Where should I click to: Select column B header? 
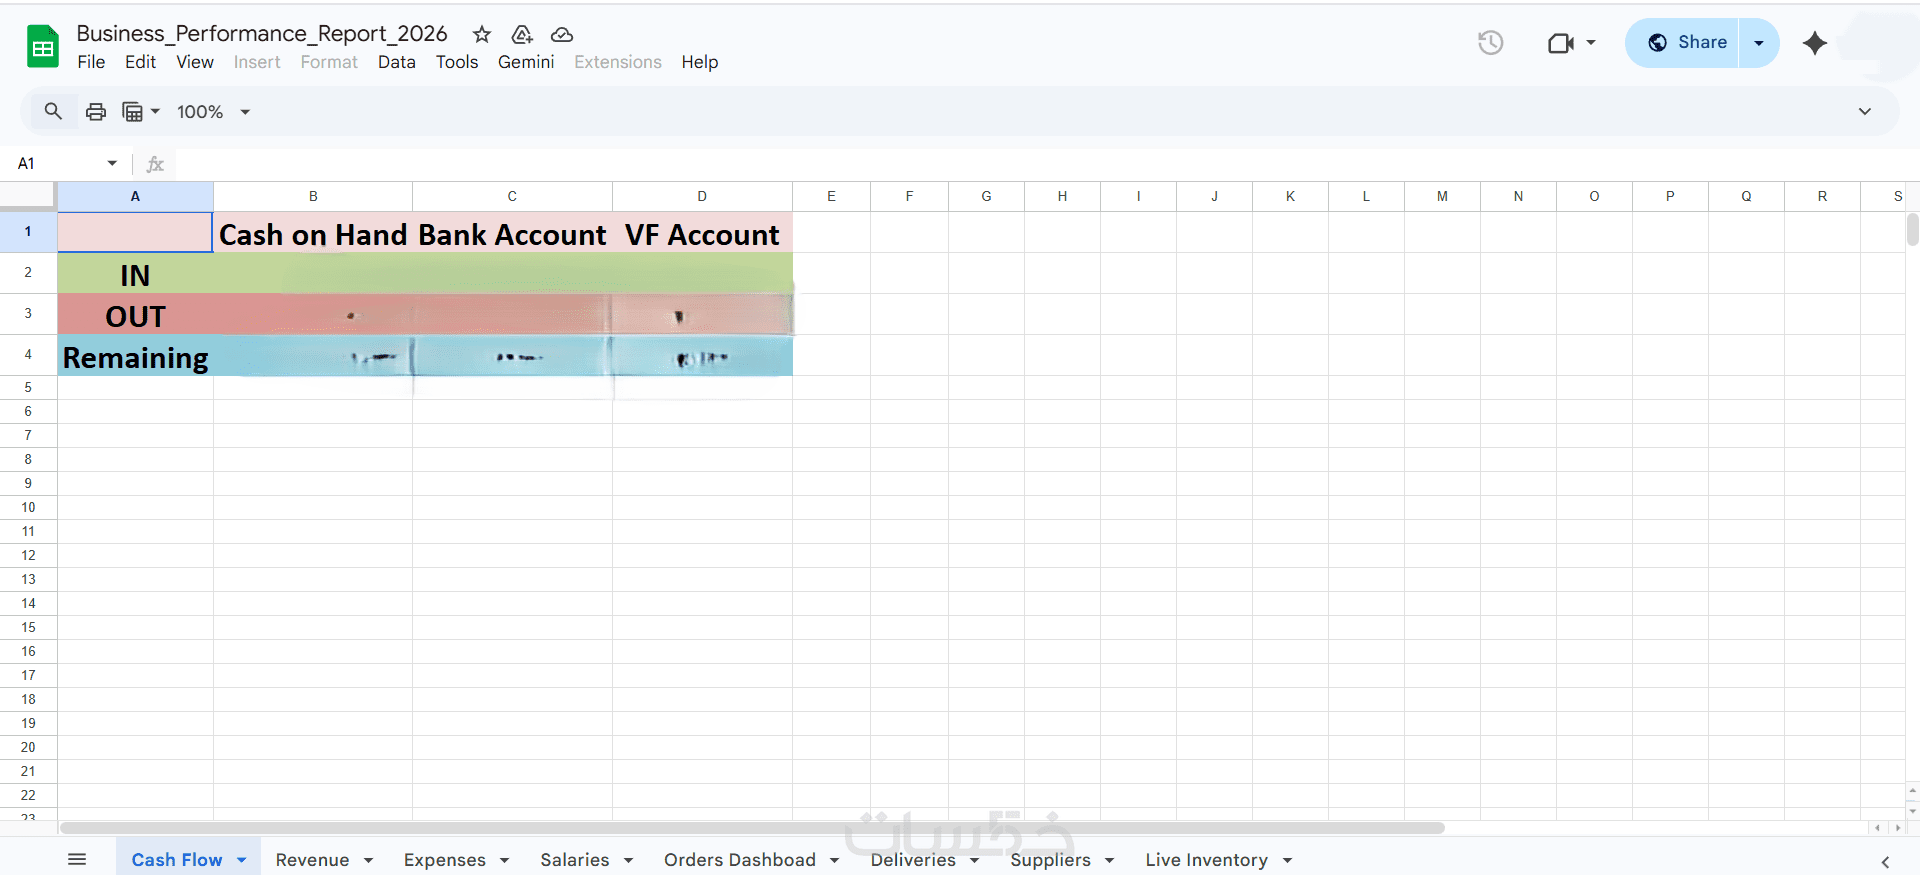coord(313,196)
